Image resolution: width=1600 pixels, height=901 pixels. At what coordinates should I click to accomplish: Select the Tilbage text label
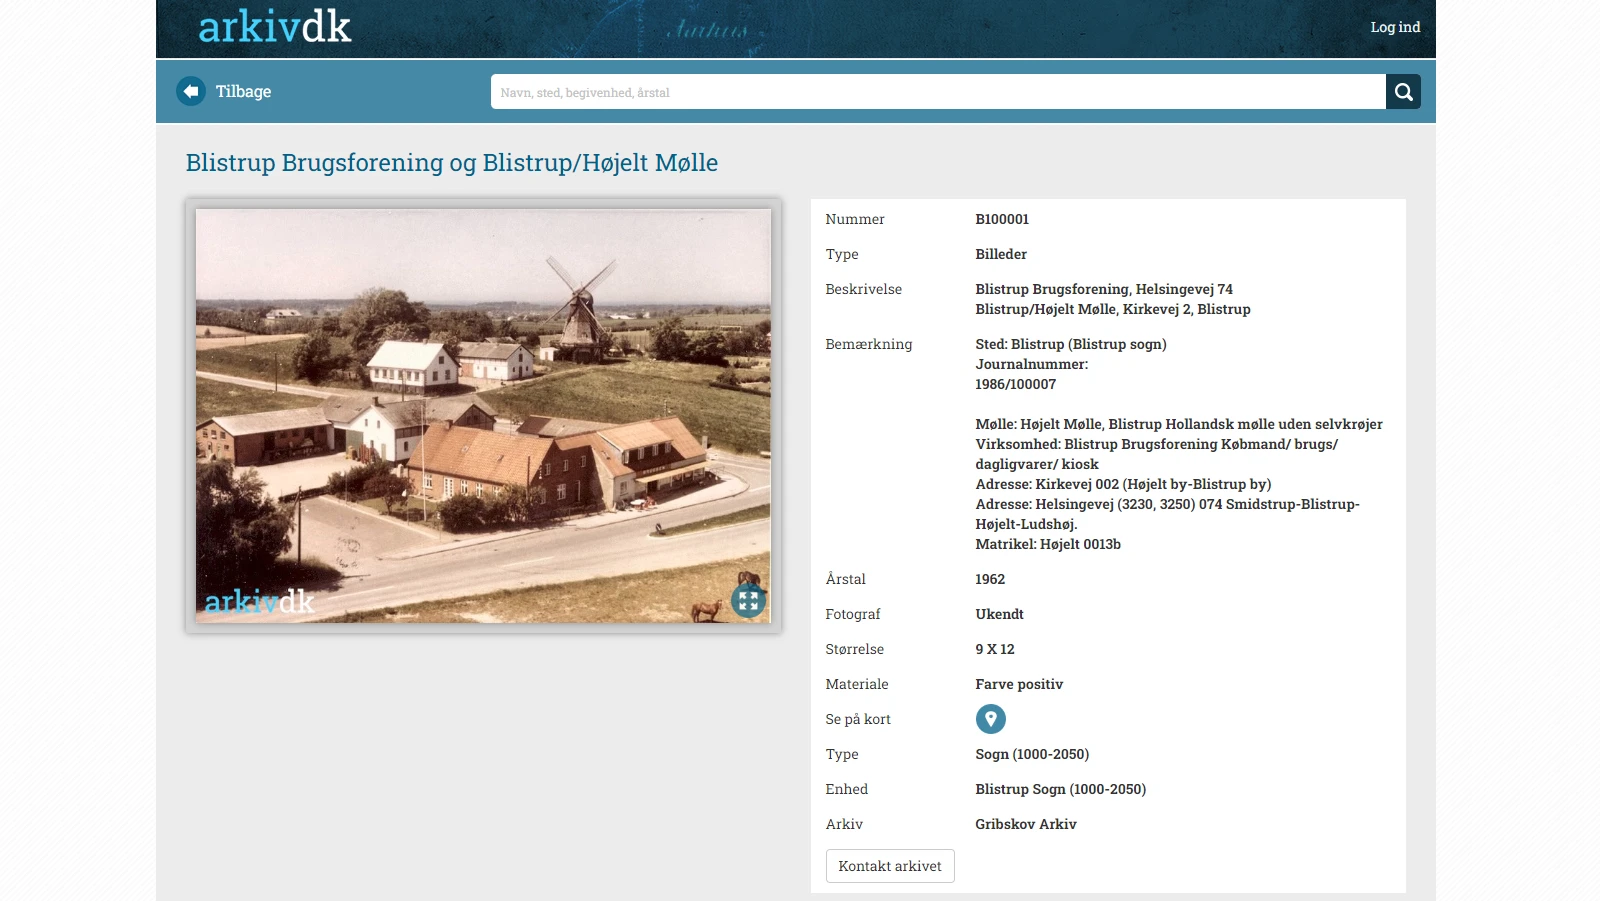point(243,91)
